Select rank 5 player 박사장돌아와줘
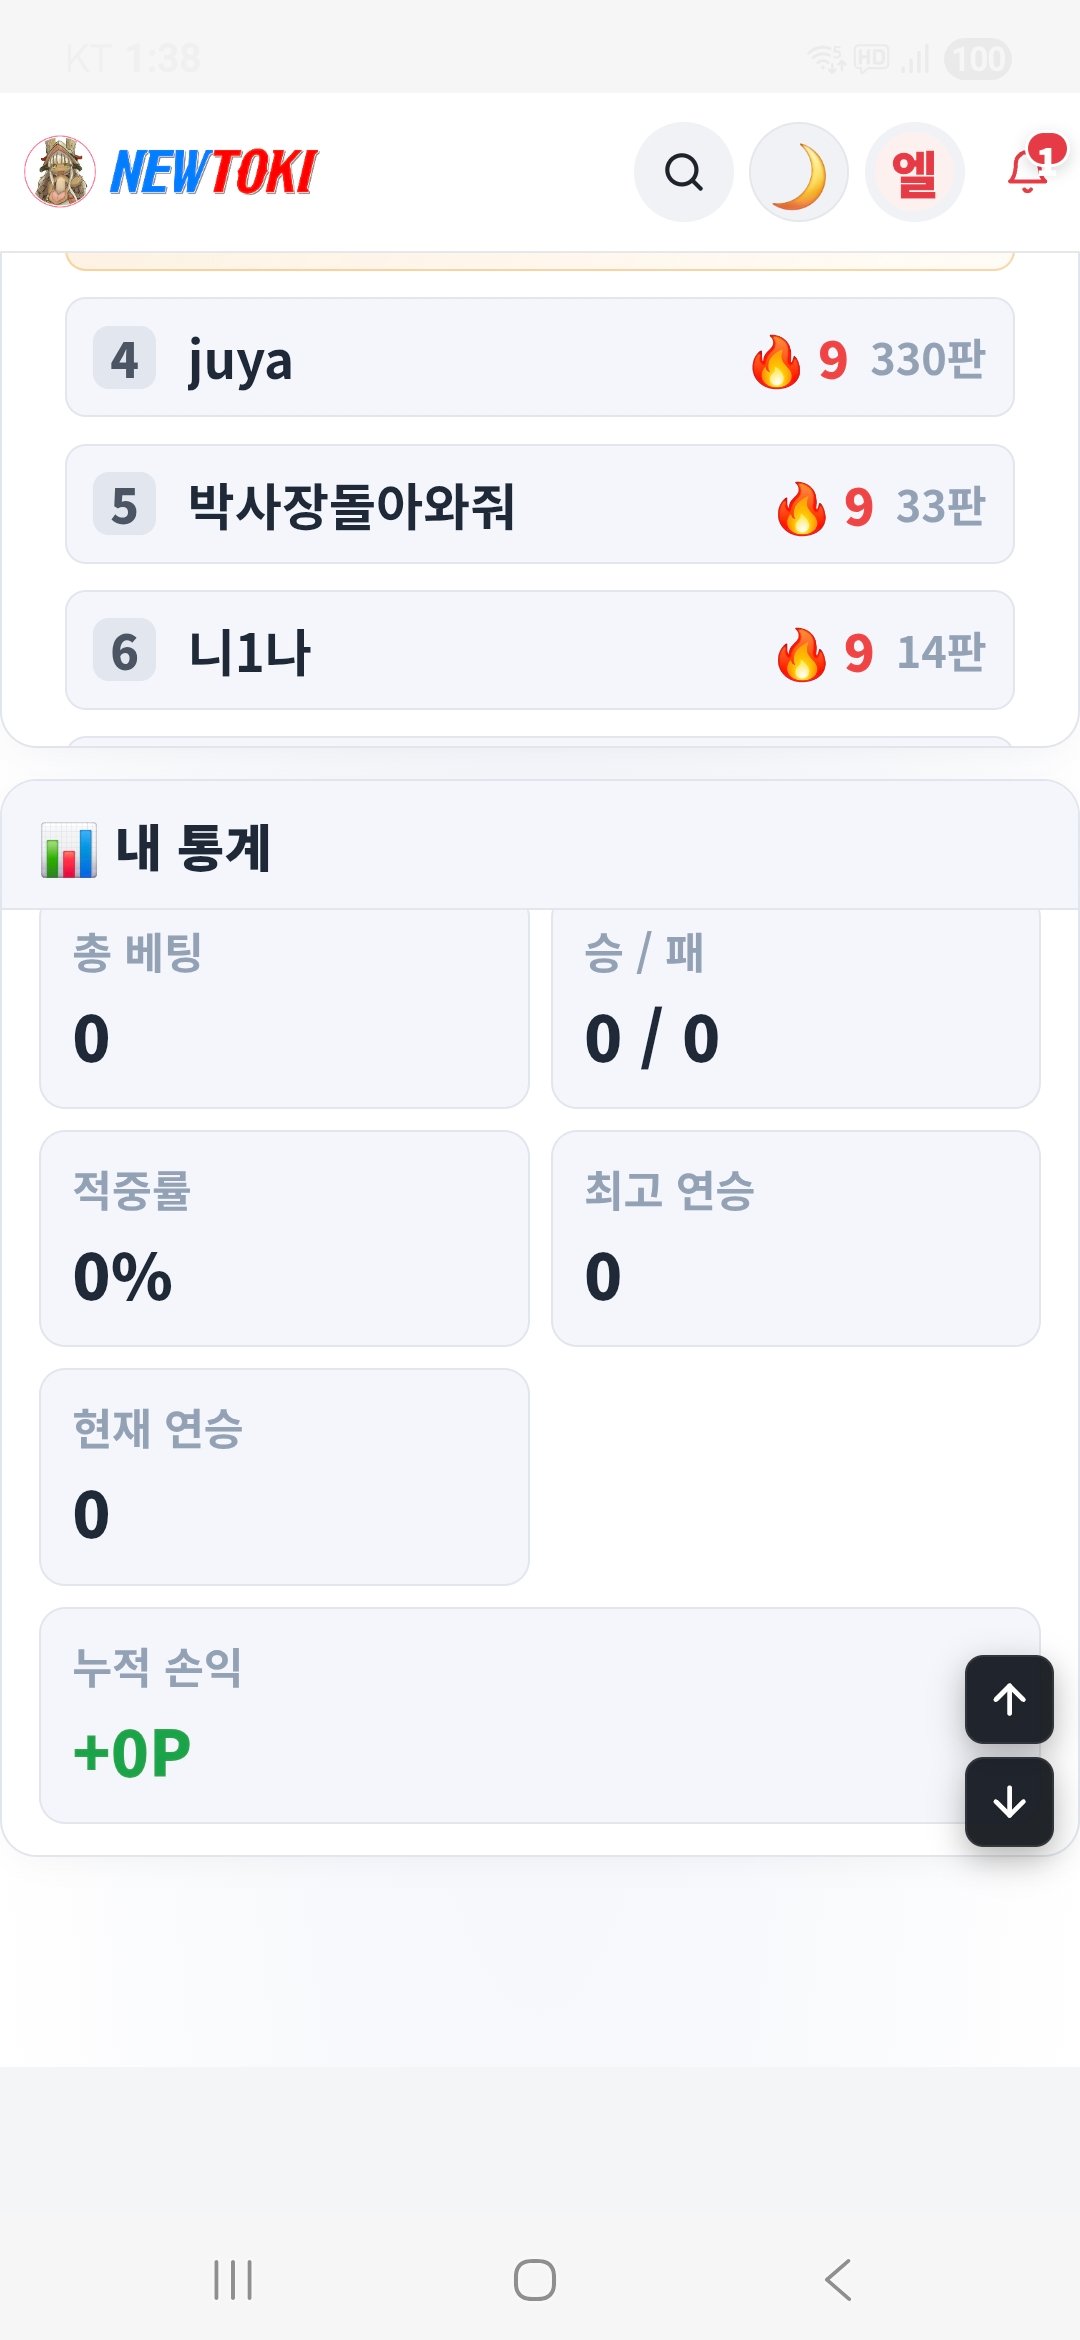 point(540,504)
